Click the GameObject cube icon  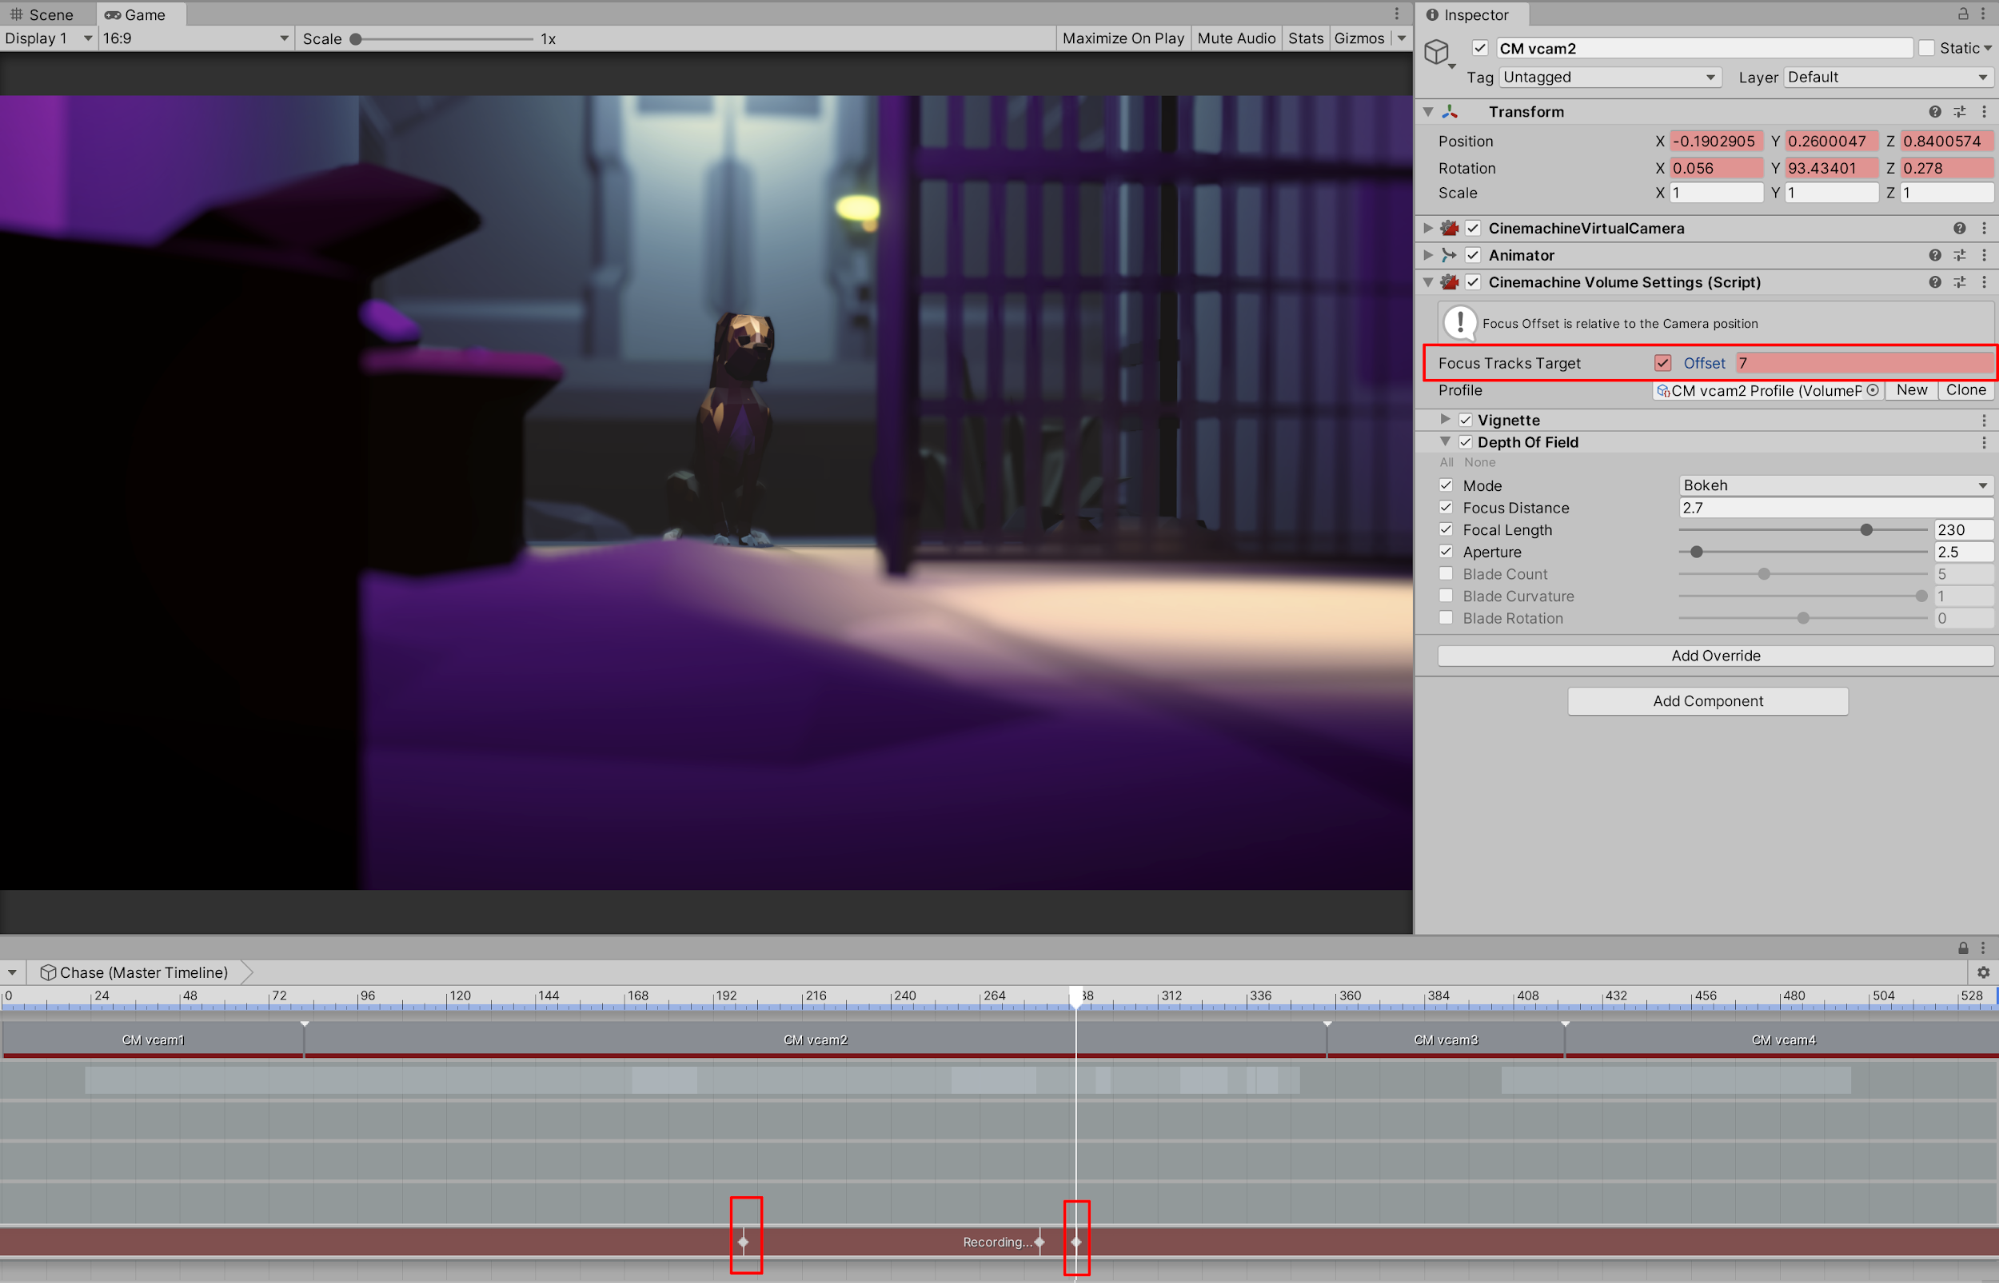point(1437,52)
